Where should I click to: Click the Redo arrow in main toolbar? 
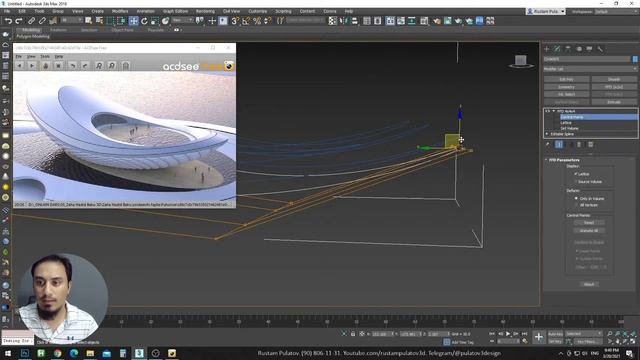click(19, 20)
